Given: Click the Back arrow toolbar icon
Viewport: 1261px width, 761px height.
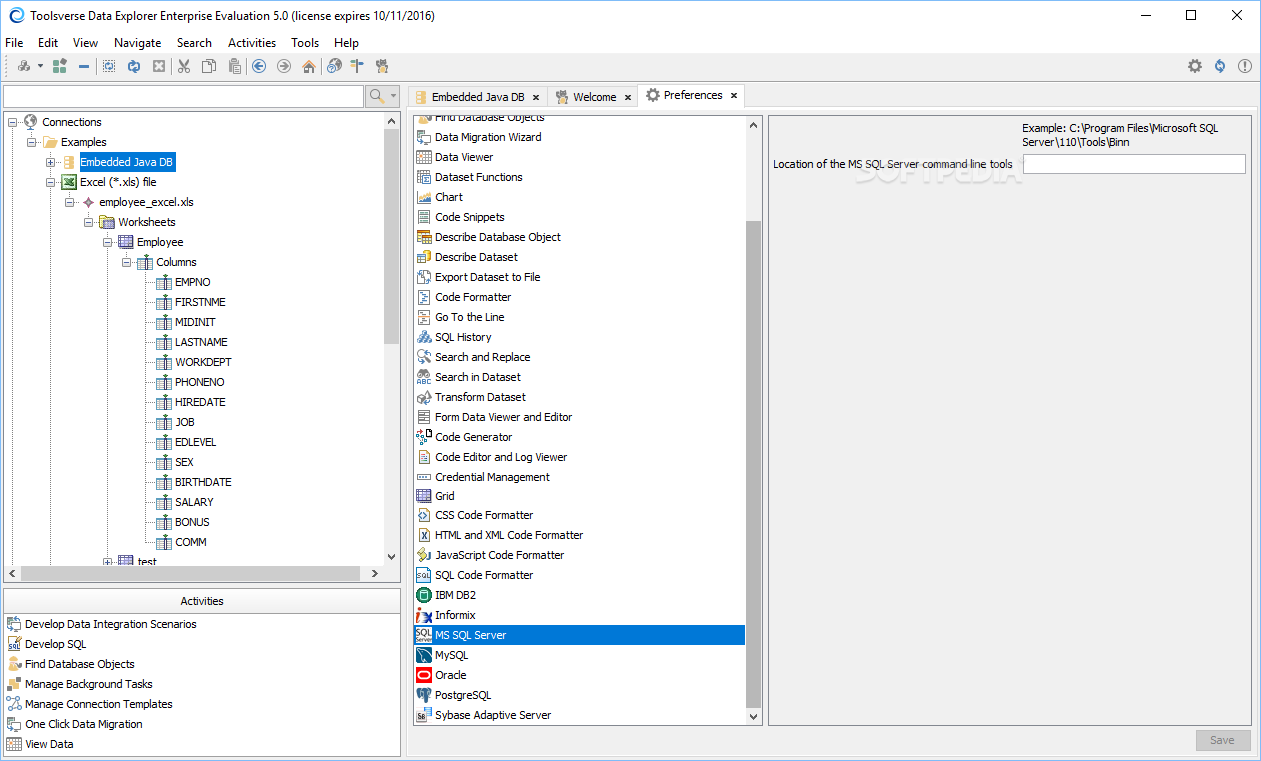Looking at the screenshot, I should pos(259,66).
